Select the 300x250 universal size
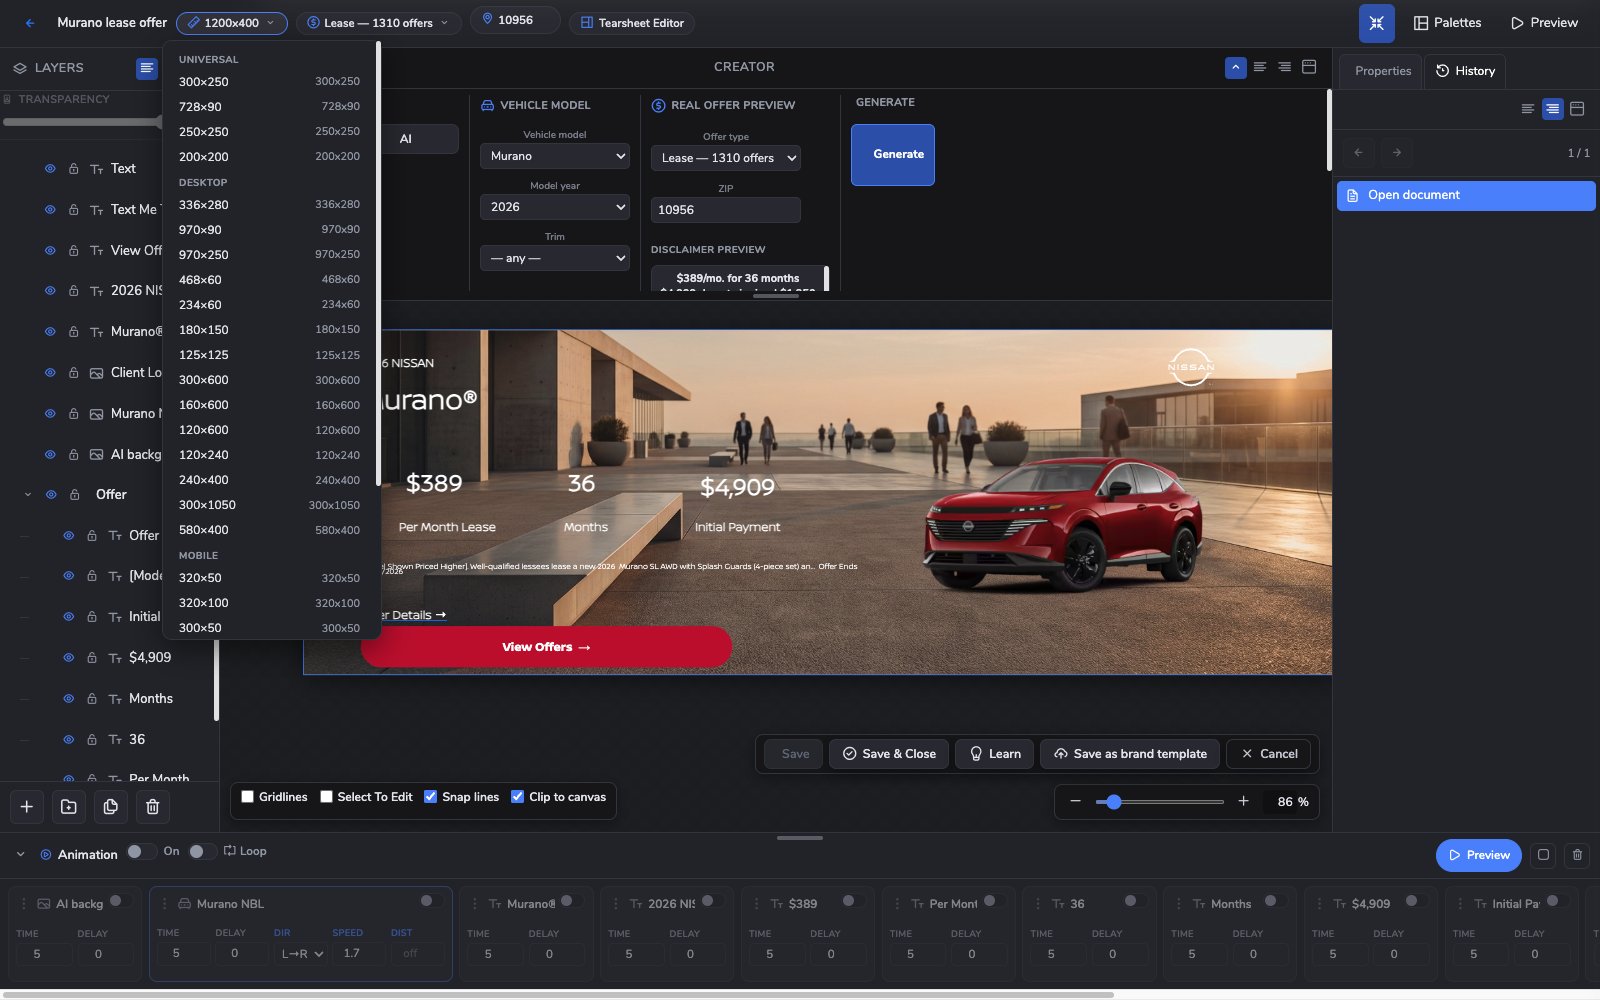1600x1000 pixels. (269, 82)
